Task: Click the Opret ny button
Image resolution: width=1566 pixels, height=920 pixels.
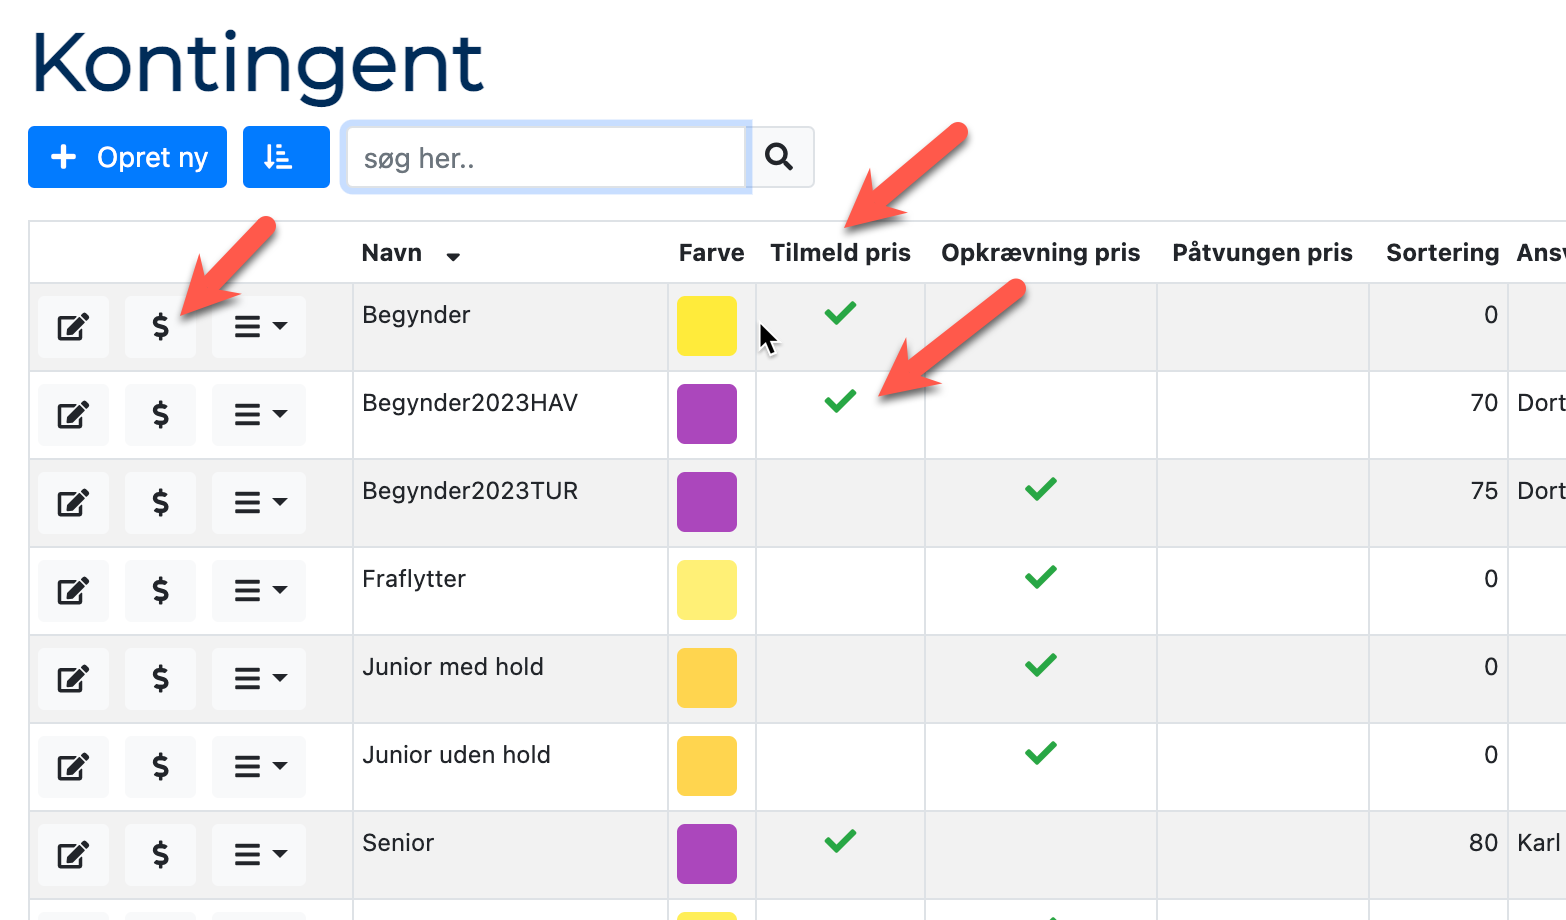Action: coord(128,157)
